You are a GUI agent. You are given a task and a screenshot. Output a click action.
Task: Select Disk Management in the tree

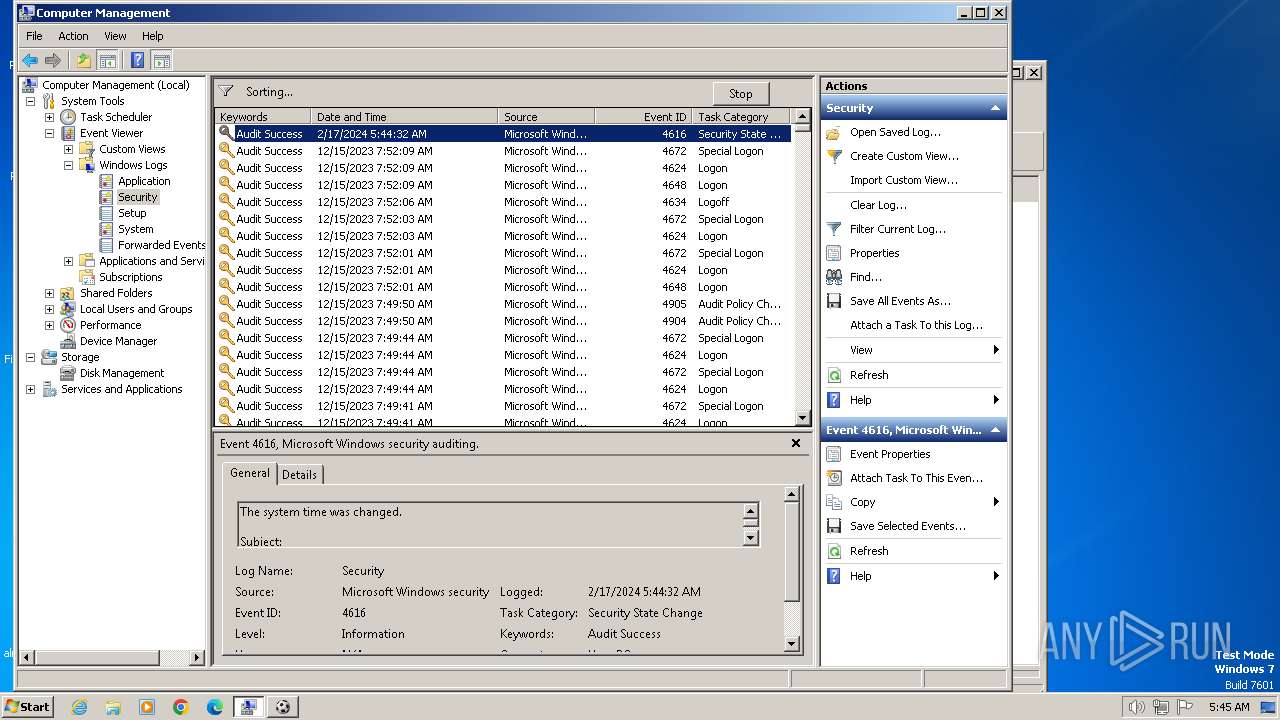122,373
